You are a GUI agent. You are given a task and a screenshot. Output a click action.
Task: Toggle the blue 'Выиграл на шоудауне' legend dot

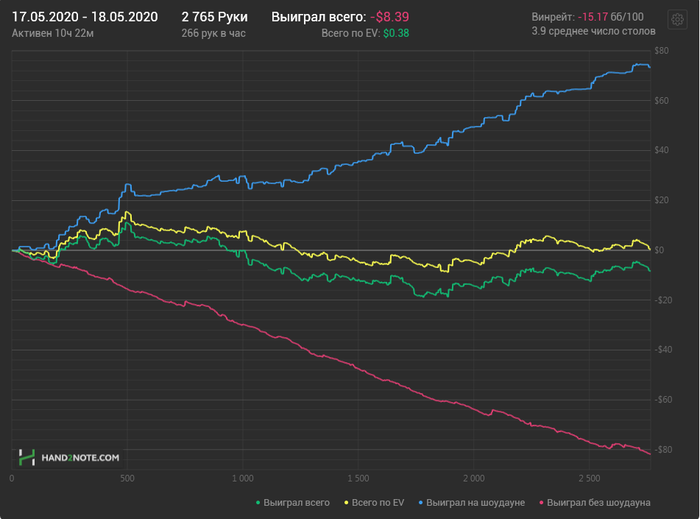tap(421, 503)
